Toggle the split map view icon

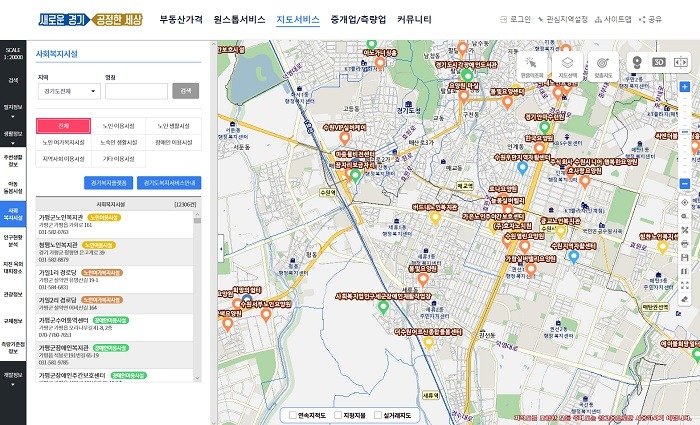point(684,62)
